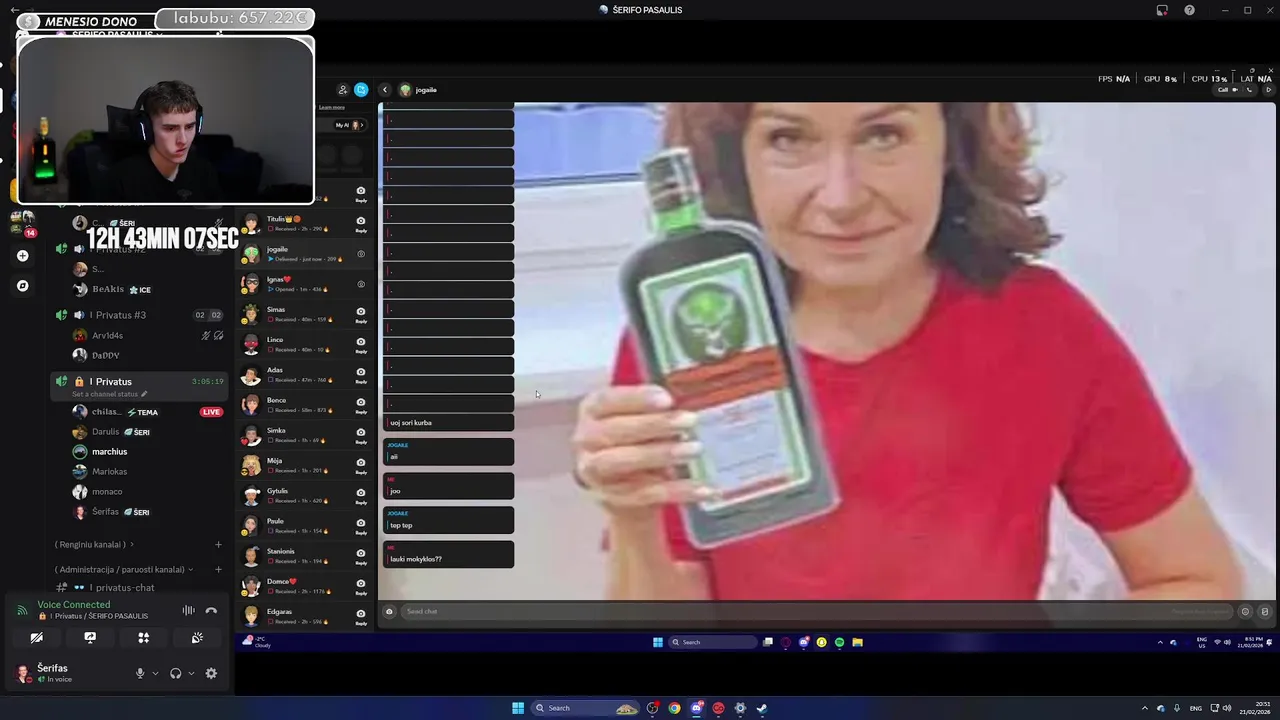Go back from the jogaile chat

click(x=384, y=90)
